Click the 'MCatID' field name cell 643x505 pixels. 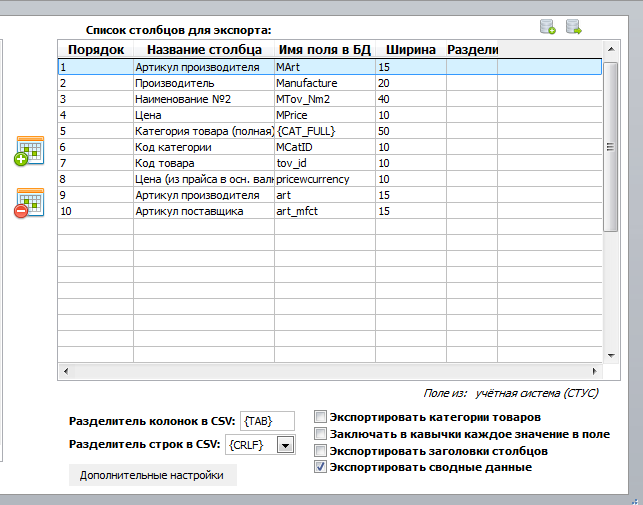pos(325,147)
